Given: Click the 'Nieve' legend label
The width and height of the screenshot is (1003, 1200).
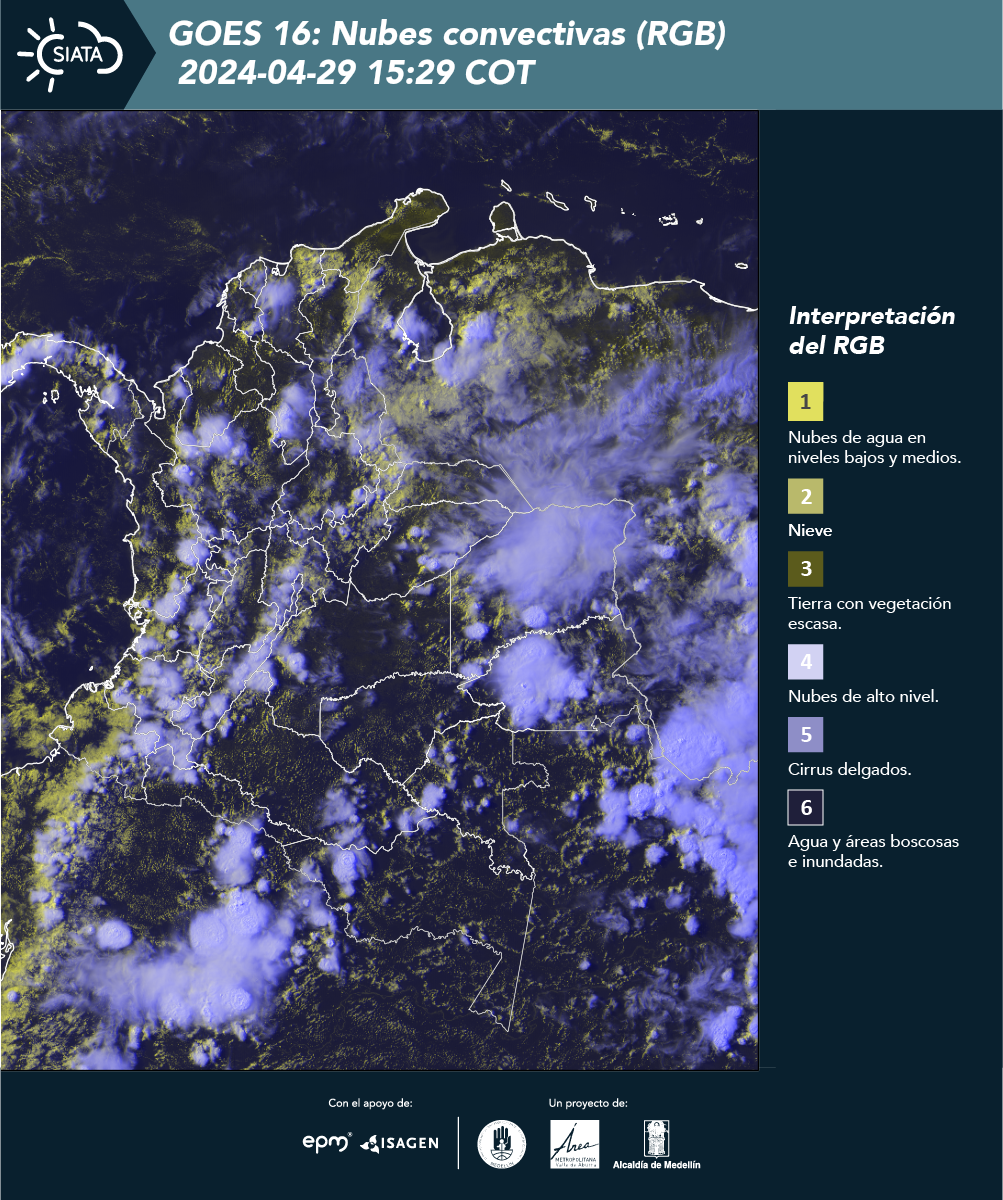Looking at the screenshot, I should tap(810, 531).
